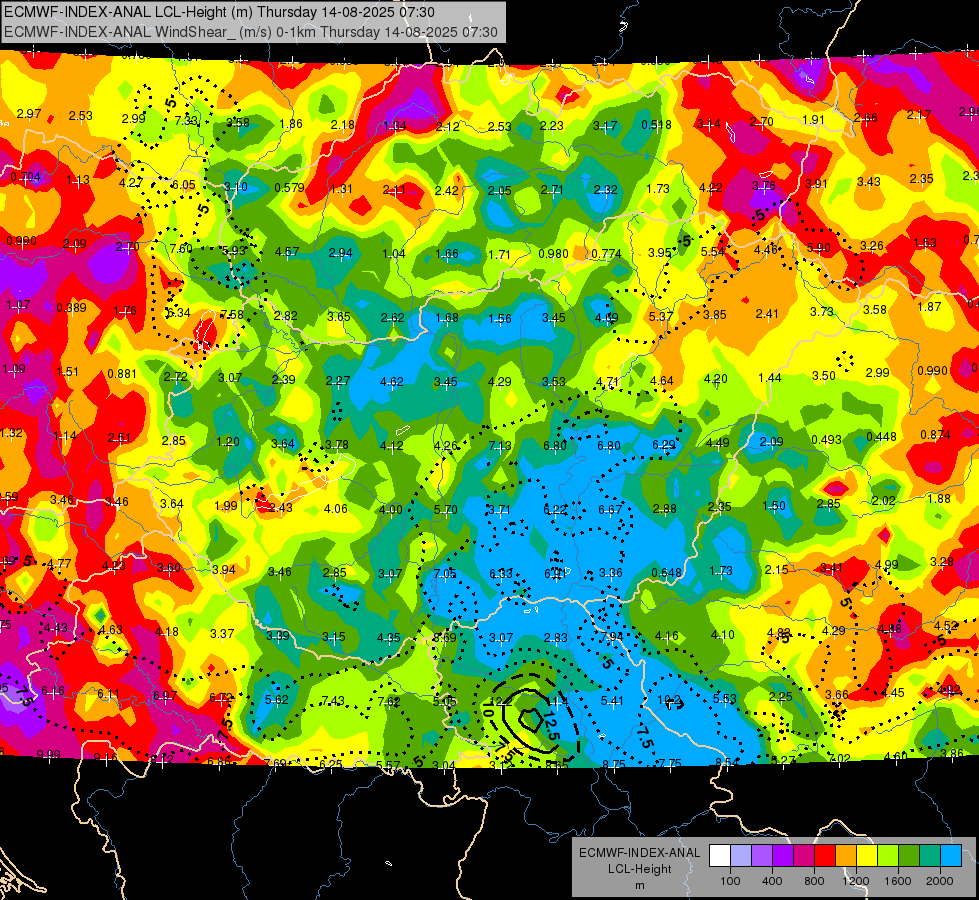The width and height of the screenshot is (979, 900).
Task: Click the white swatch in the LCL-Height legend
Action: coord(720,856)
